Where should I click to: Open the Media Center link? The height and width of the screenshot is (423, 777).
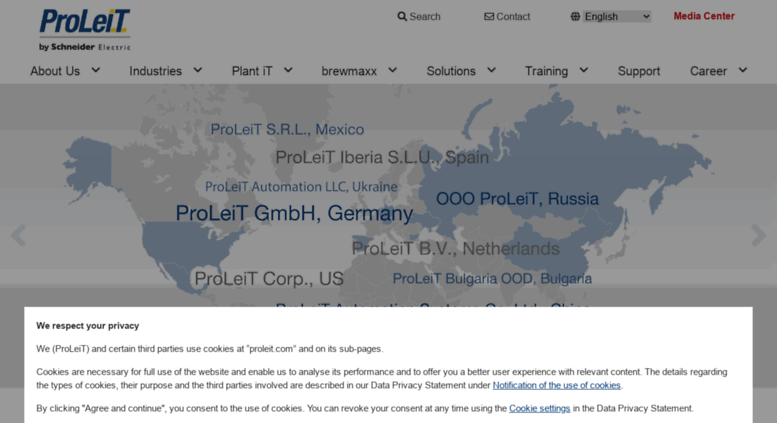click(704, 16)
